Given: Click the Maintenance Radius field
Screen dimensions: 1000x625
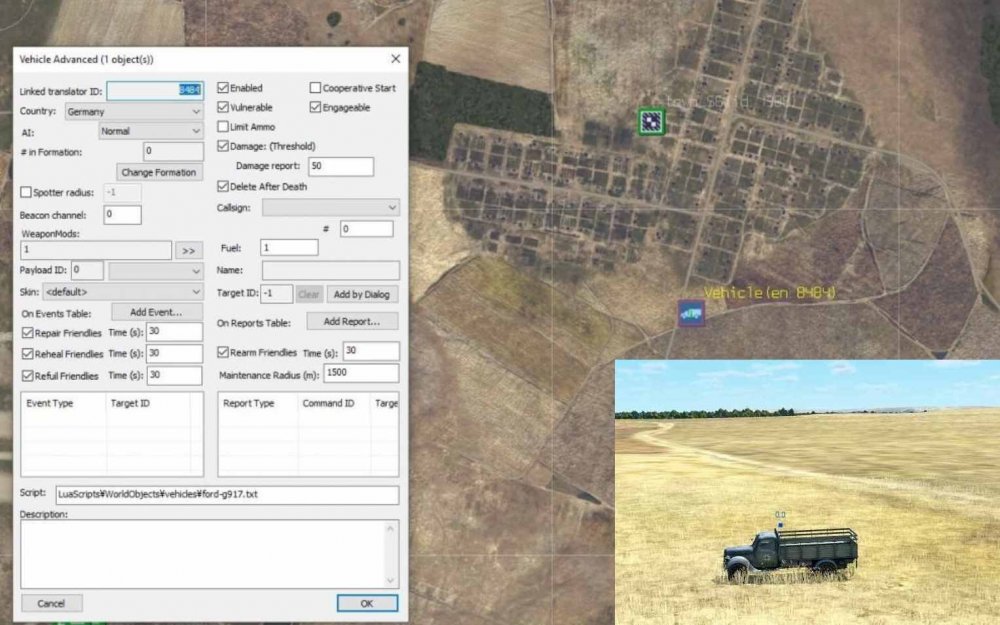Looking at the screenshot, I should [x=361, y=373].
